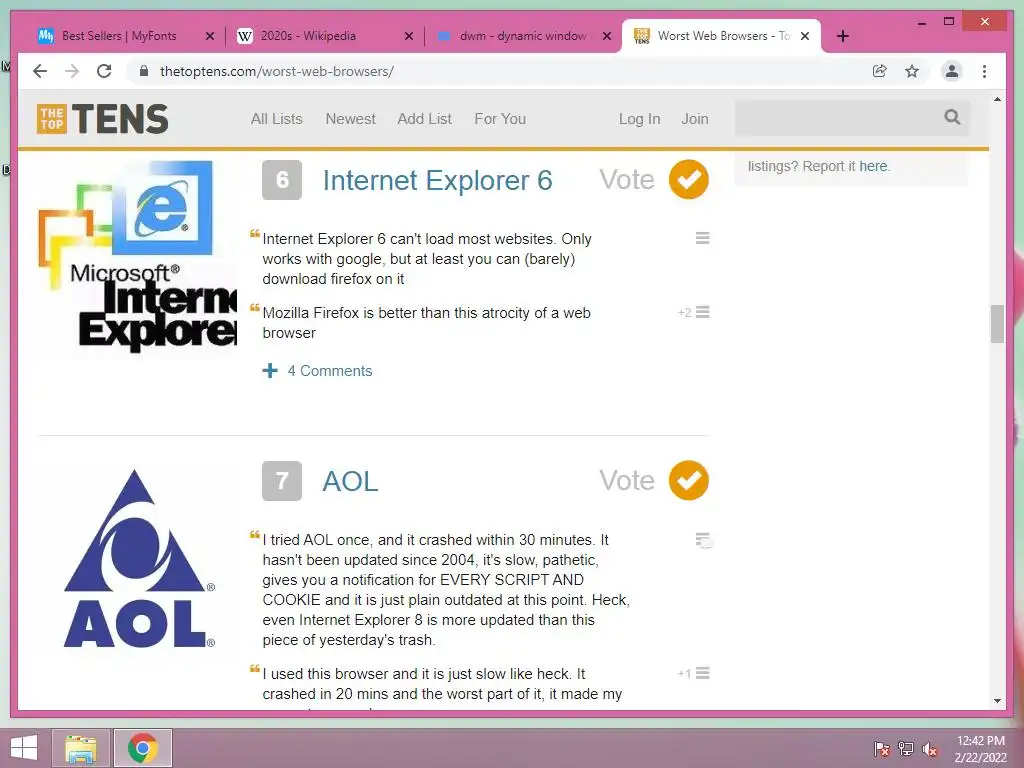Vote for AOL with the checkmark
The width and height of the screenshot is (1024, 768).
(x=688, y=480)
